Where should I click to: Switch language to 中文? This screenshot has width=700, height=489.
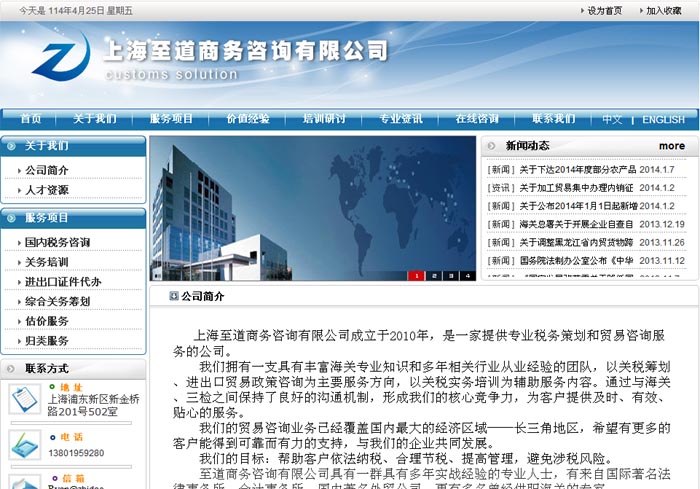612,120
